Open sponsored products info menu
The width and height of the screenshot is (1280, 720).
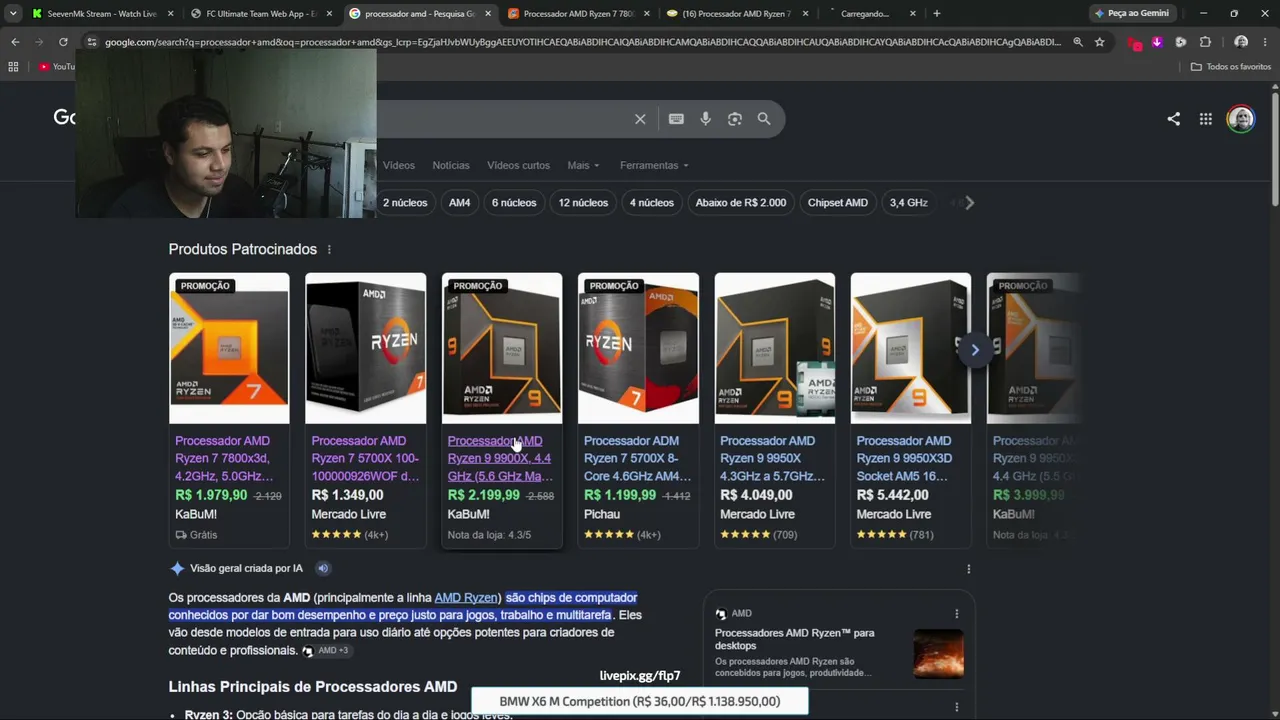[329, 249]
